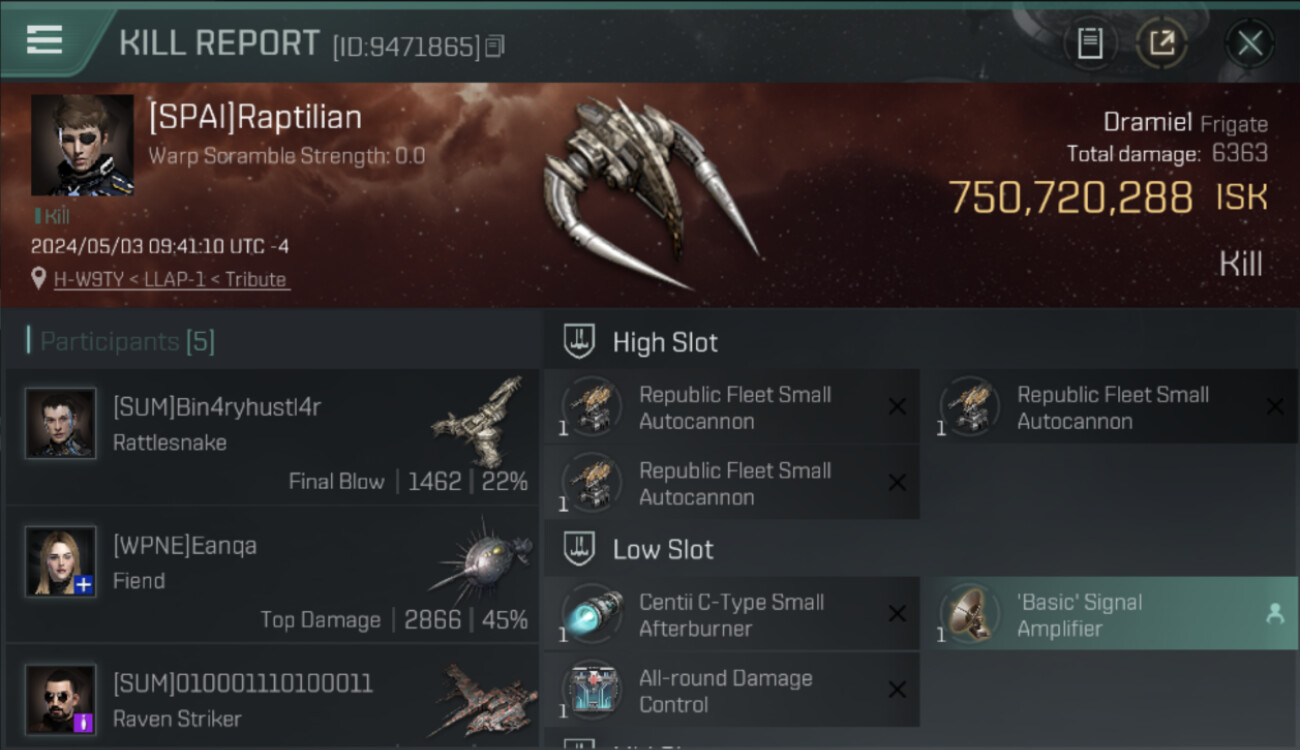Collapse the High Slot section header
This screenshot has height=750, width=1300.
point(921,342)
